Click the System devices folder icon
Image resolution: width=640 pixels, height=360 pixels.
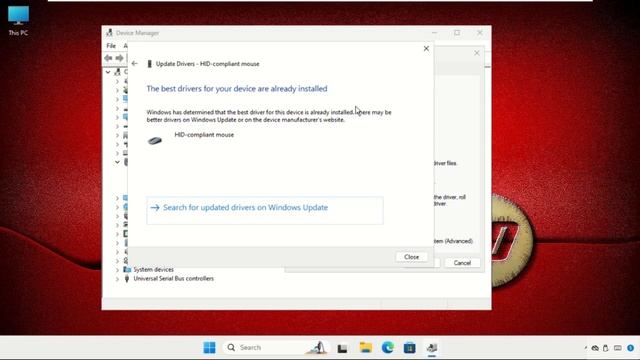pyautogui.click(x=127, y=269)
